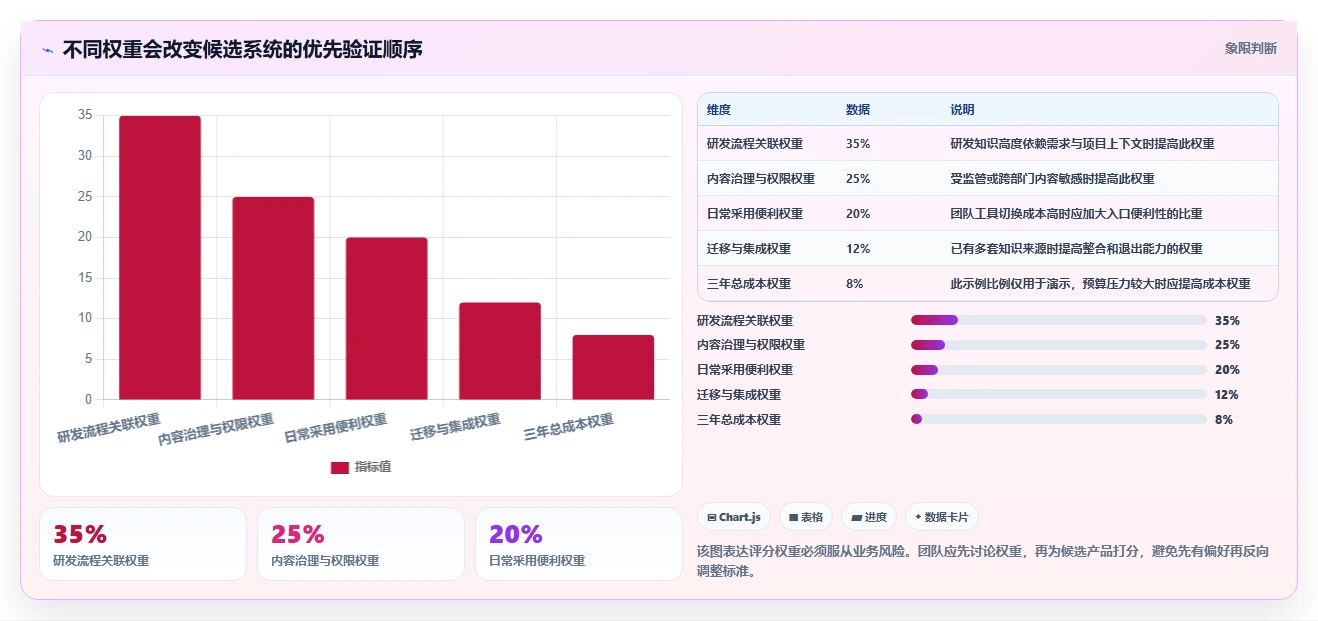Viewport: 1318px width, 621px height.
Task: Click the 20% data card
Action: pyautogui.click(x=579, y=544)
